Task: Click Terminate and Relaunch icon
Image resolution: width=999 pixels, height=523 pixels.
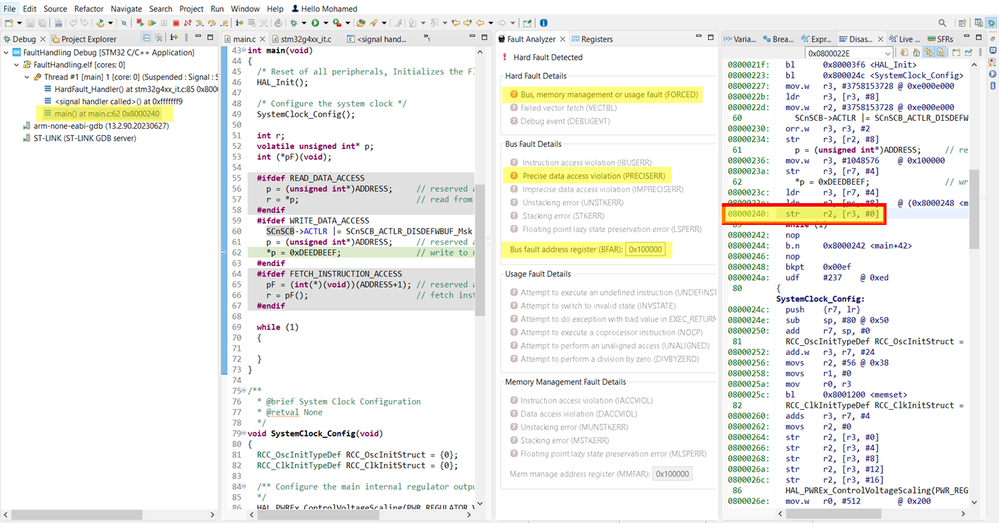Action: (140, 23)
